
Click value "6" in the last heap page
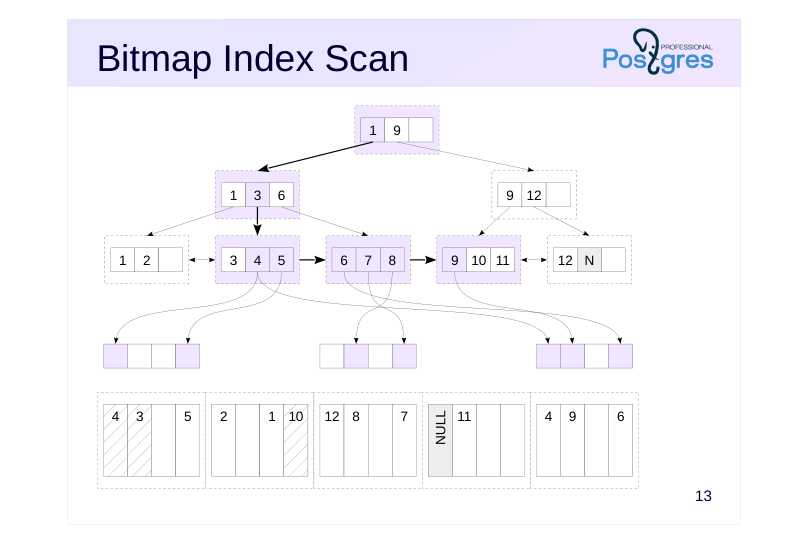[x=621, y=440]
